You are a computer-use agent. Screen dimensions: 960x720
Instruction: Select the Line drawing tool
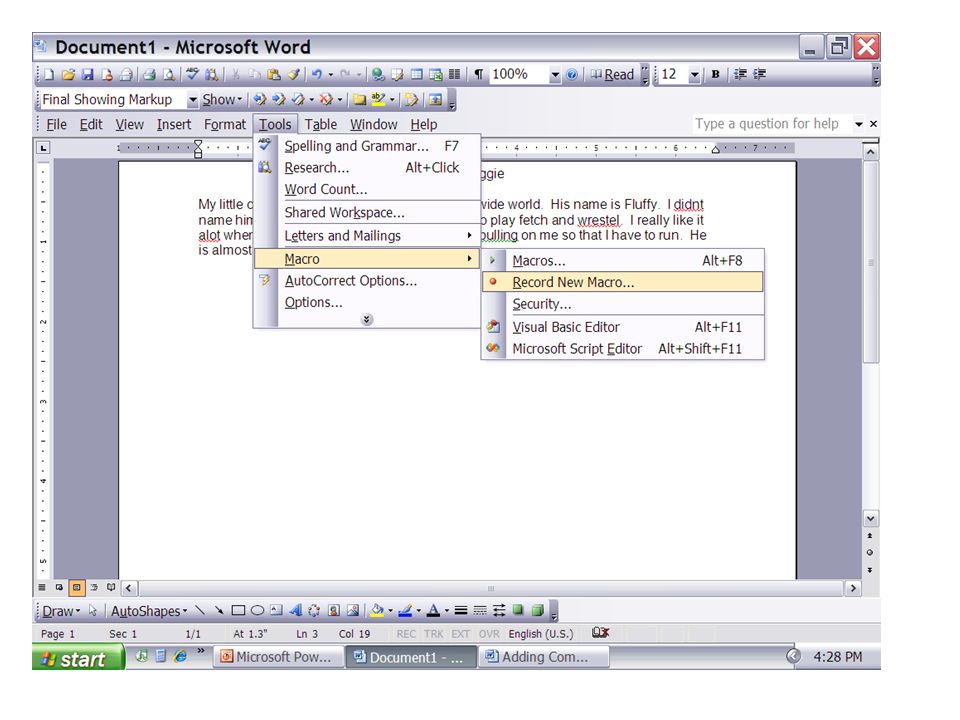(x=200, y=610)
